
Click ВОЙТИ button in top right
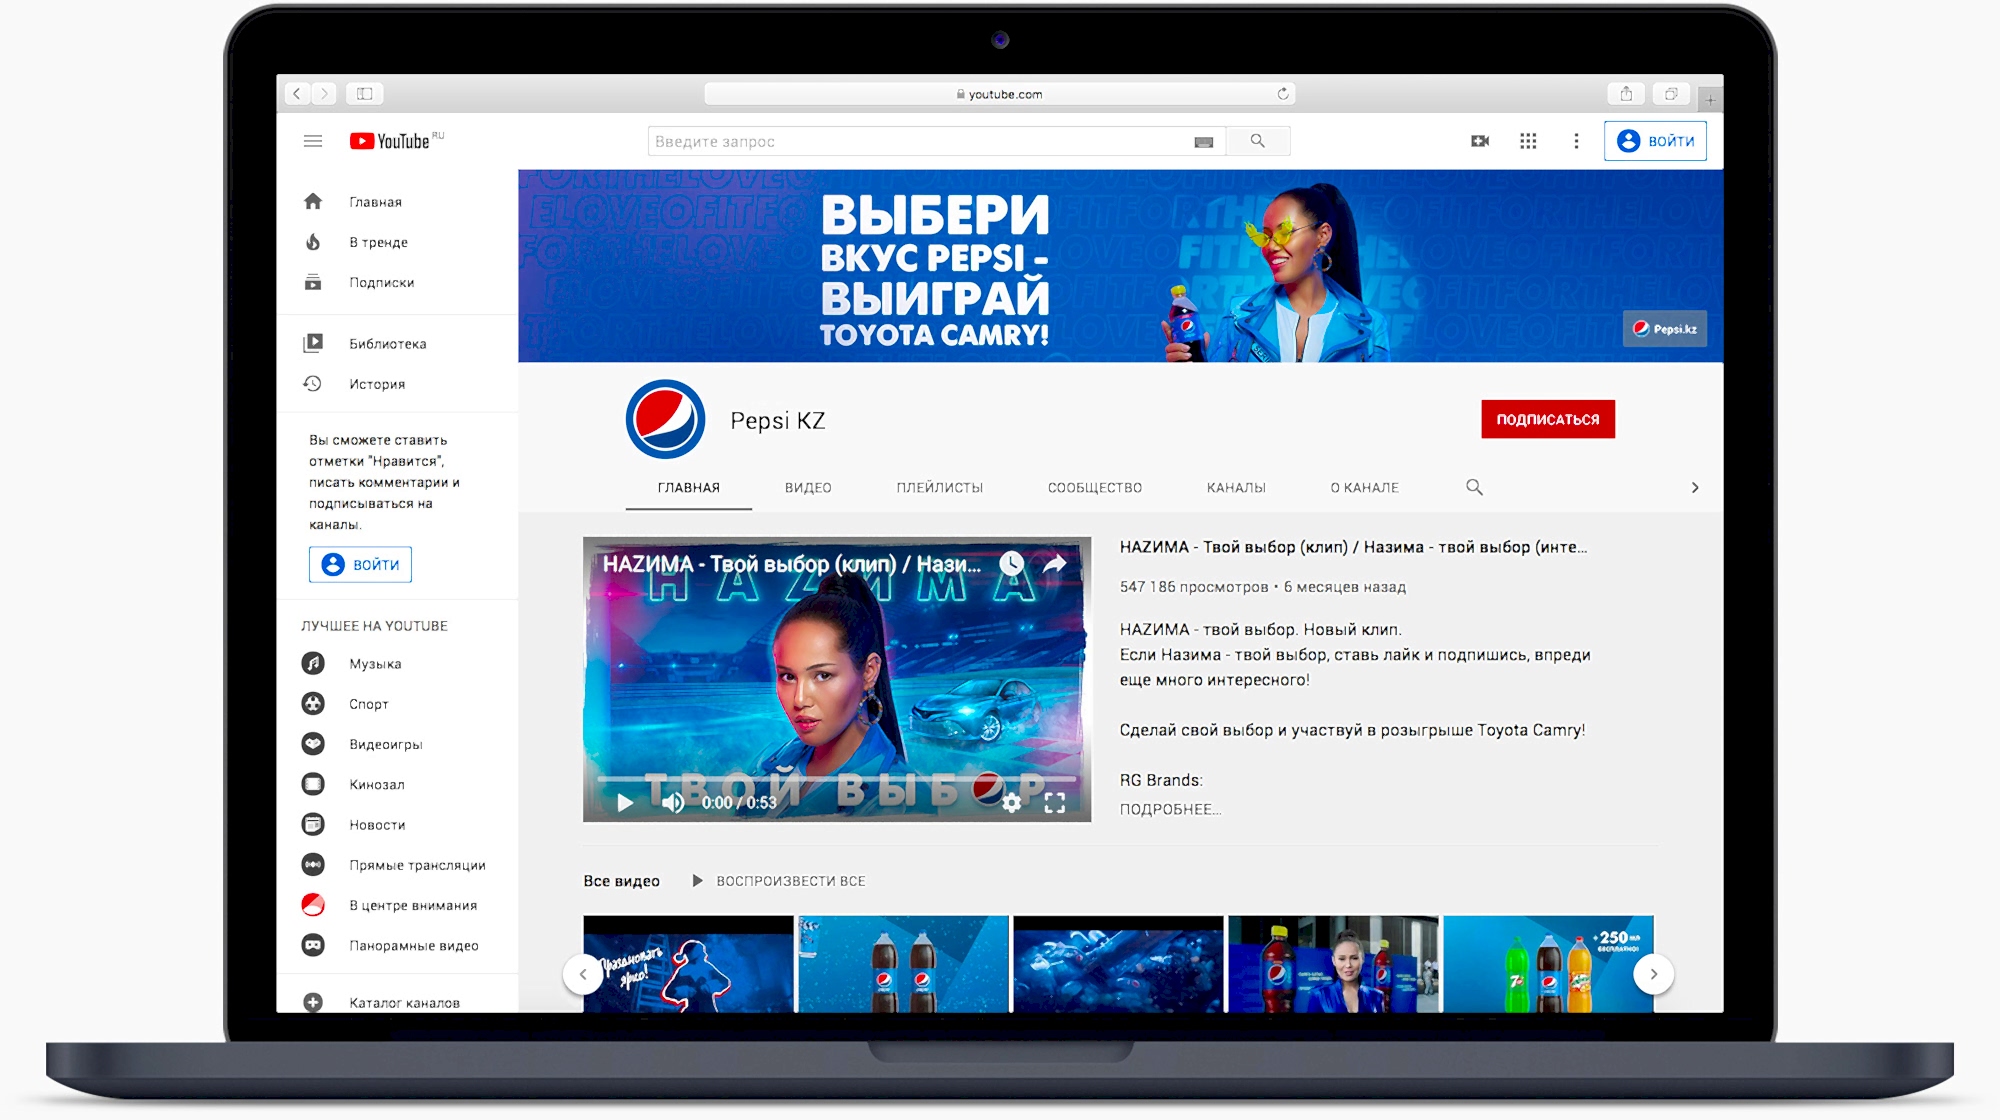point(1655,141)
